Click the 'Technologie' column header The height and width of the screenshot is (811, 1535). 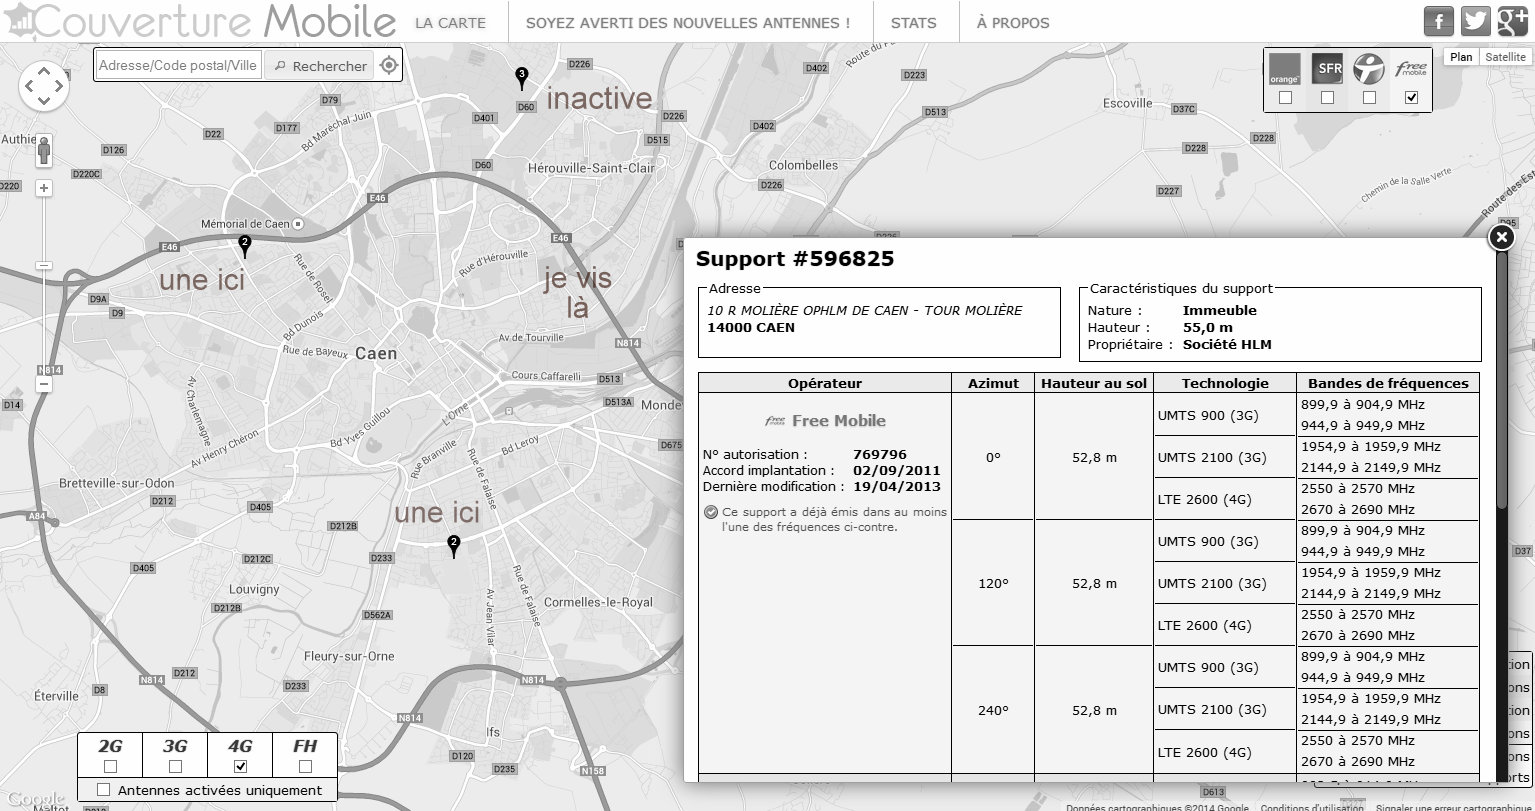pos(1225,383)
